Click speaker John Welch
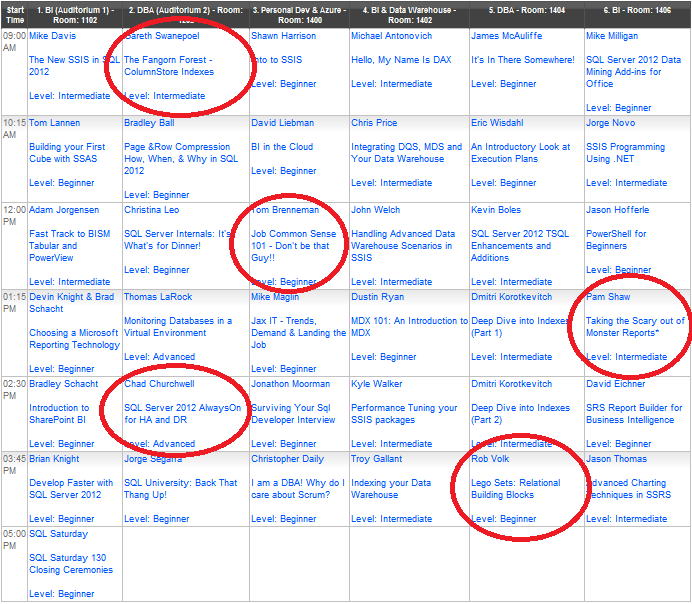 pyautogui.click(x=376, y=210)
